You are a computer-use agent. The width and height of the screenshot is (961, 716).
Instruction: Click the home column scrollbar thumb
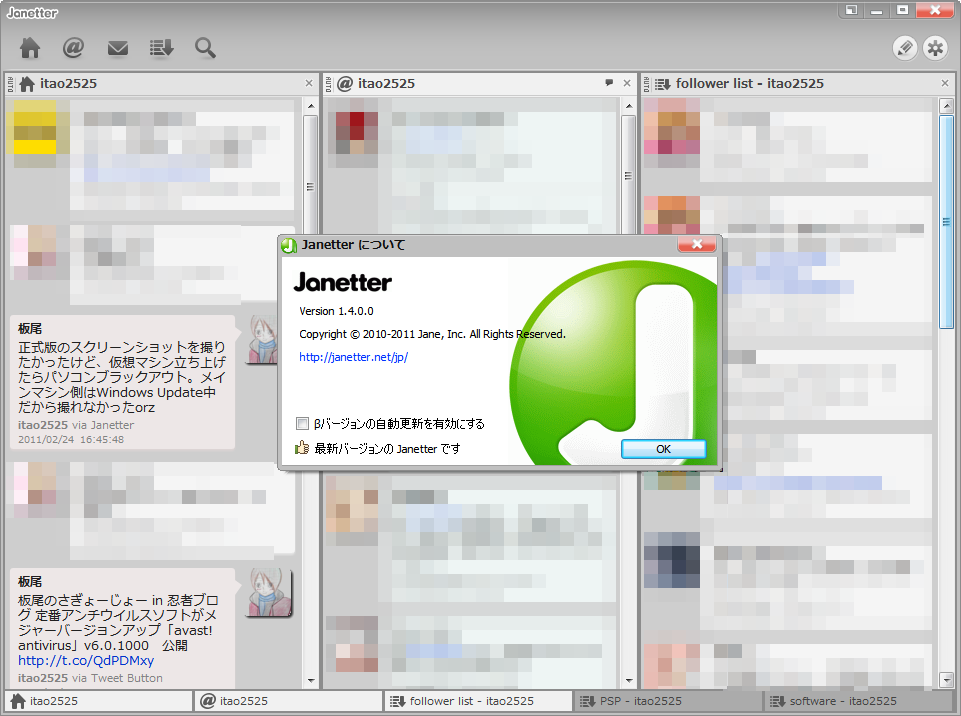tap(311, 175)
